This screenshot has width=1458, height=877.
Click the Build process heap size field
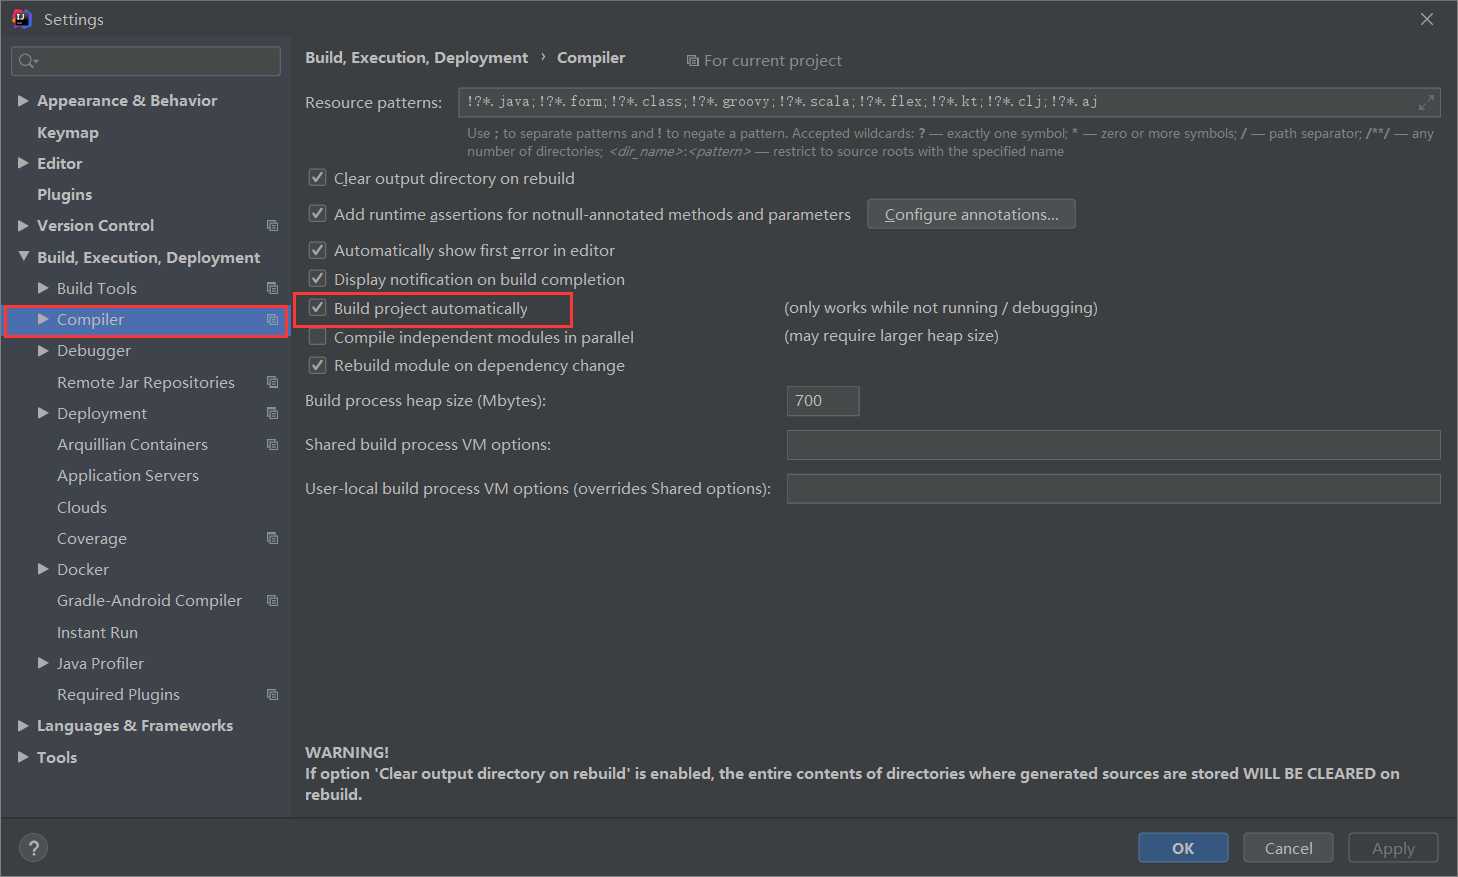823,401
